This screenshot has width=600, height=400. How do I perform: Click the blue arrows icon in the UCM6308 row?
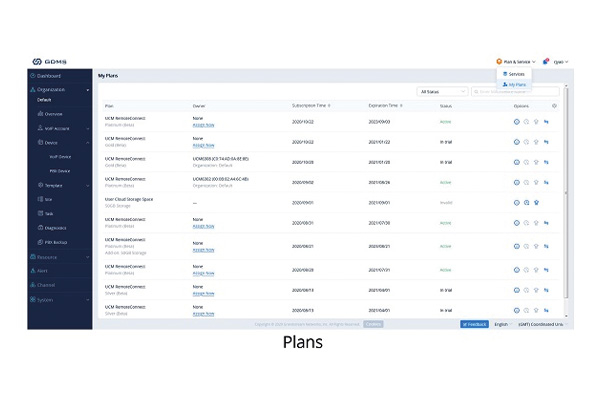point(546,162)
